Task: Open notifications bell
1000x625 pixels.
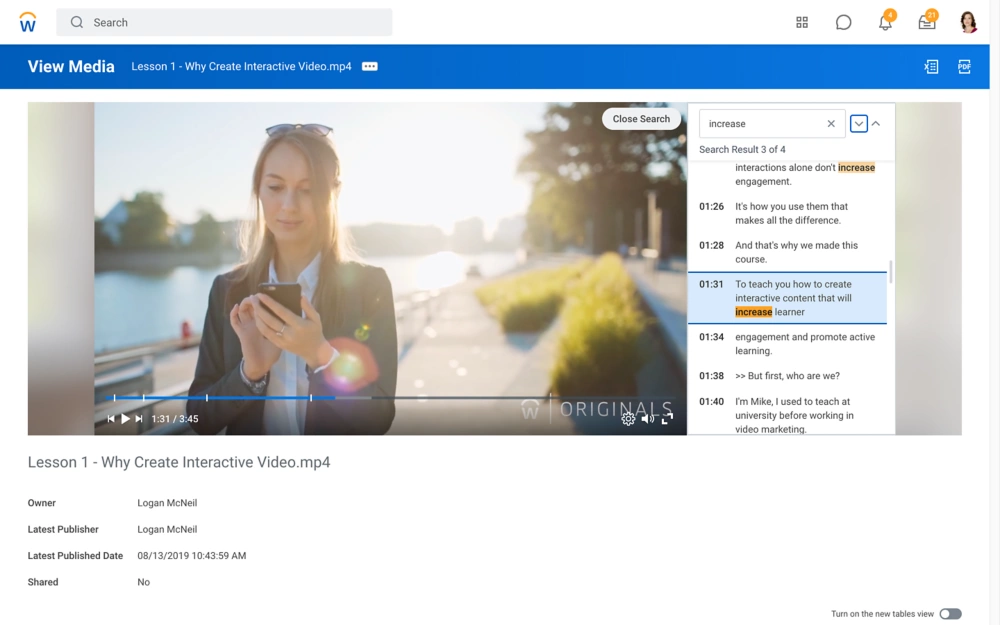Action: [x=885, y=22]
